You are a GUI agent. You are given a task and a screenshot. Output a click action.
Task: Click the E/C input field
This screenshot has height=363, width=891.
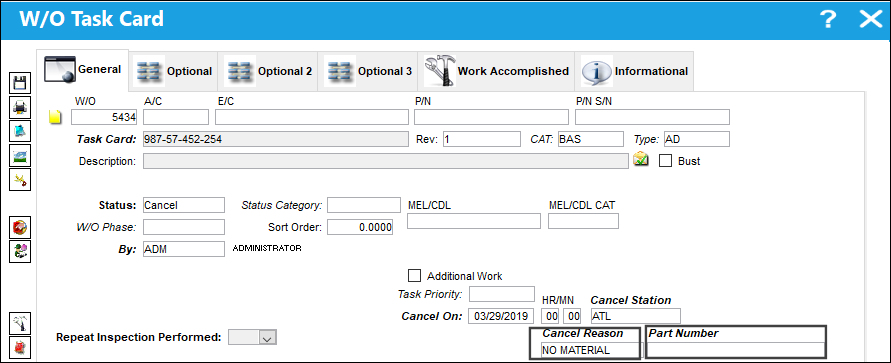(x=312, y=118)
